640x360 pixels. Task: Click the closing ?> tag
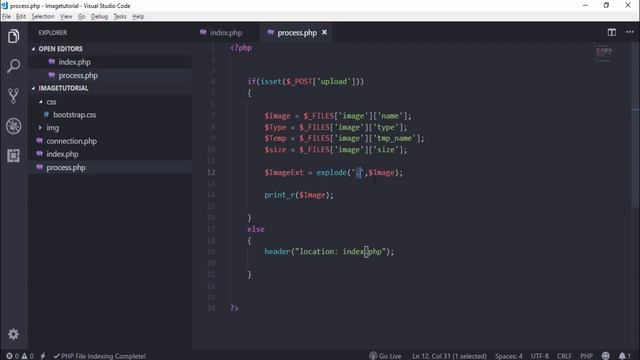coord(234,308)
